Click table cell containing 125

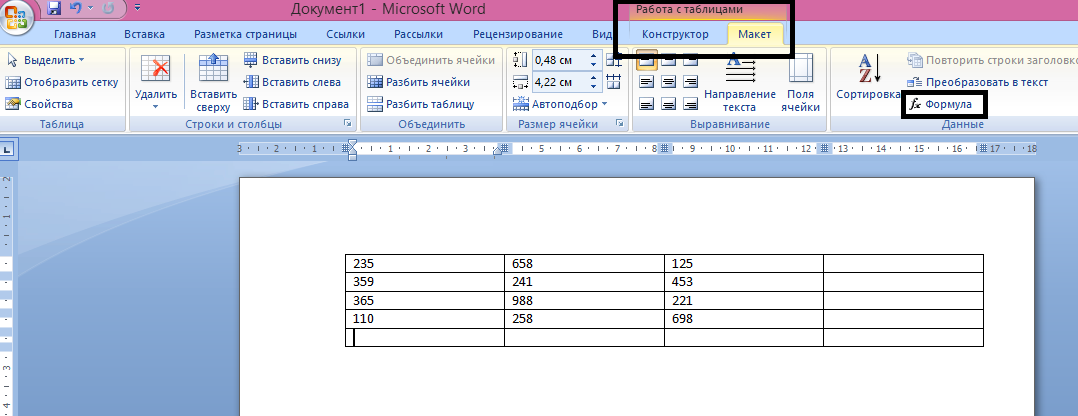pyautogui.click(x=744, y=263)
